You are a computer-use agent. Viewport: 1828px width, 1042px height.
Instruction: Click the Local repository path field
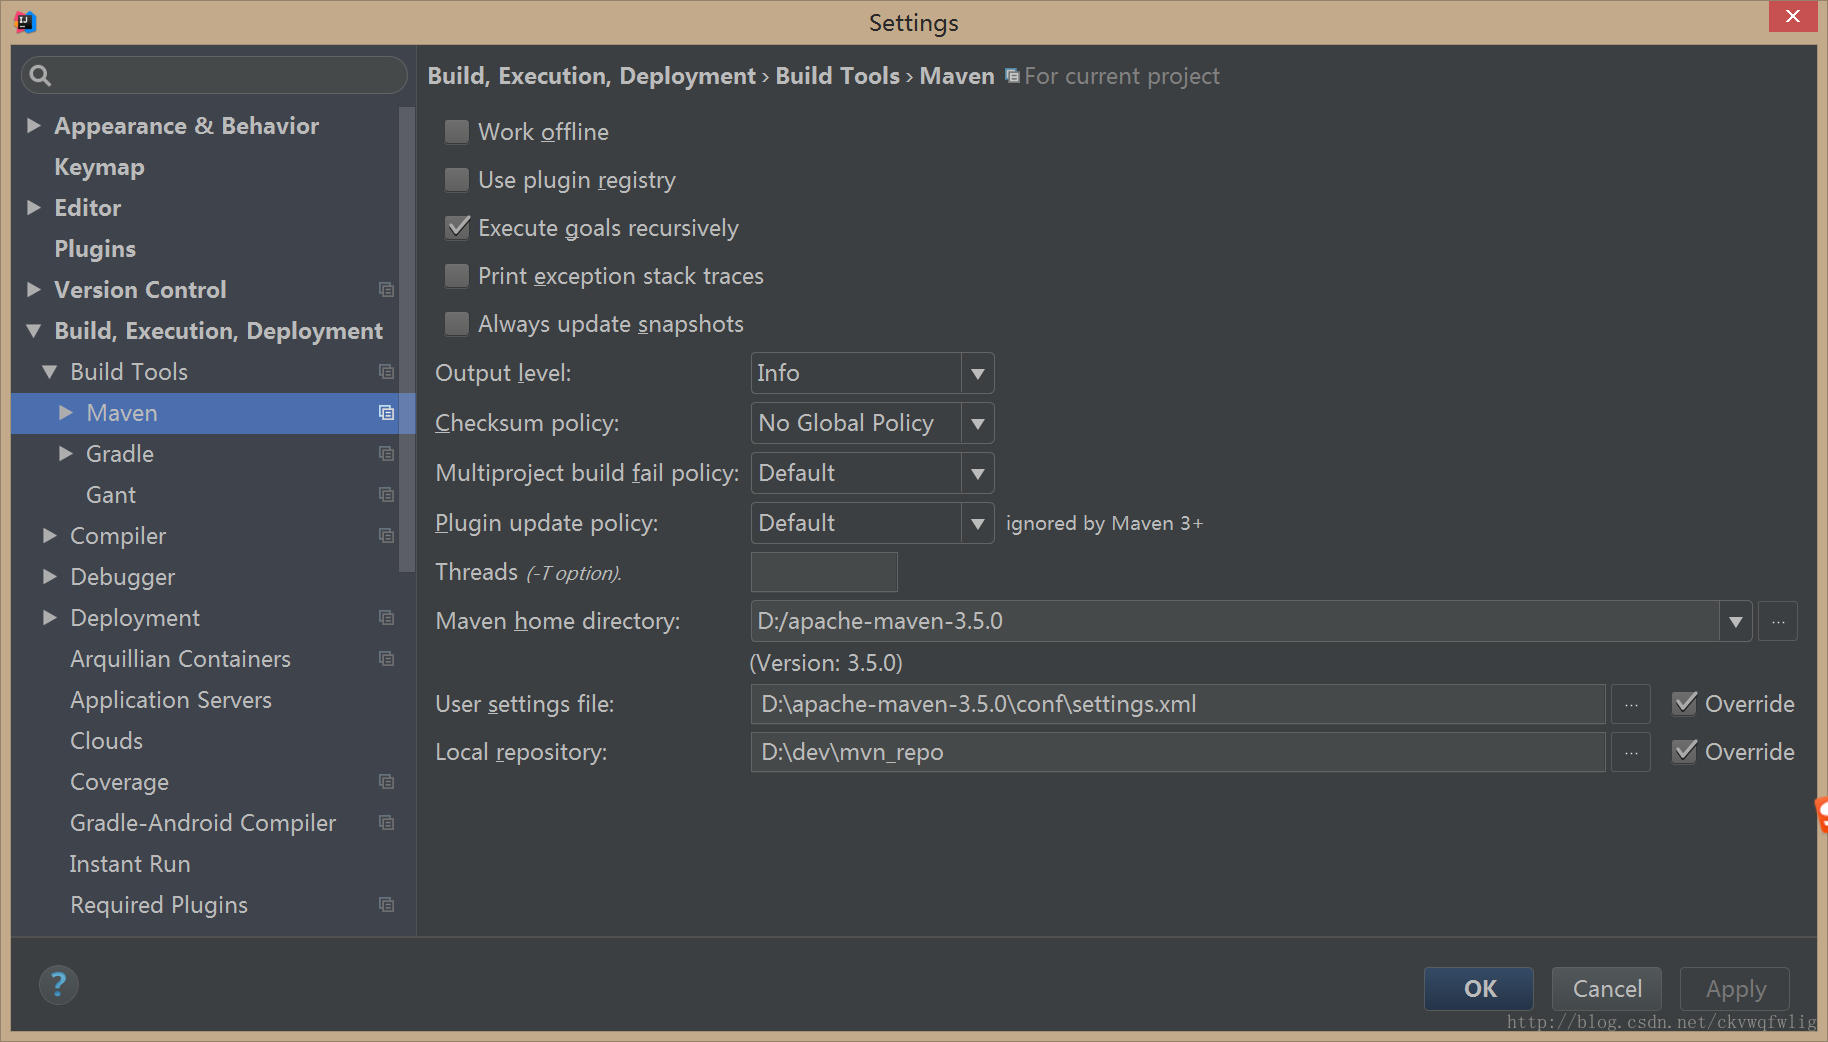[x=1178, y=752]
